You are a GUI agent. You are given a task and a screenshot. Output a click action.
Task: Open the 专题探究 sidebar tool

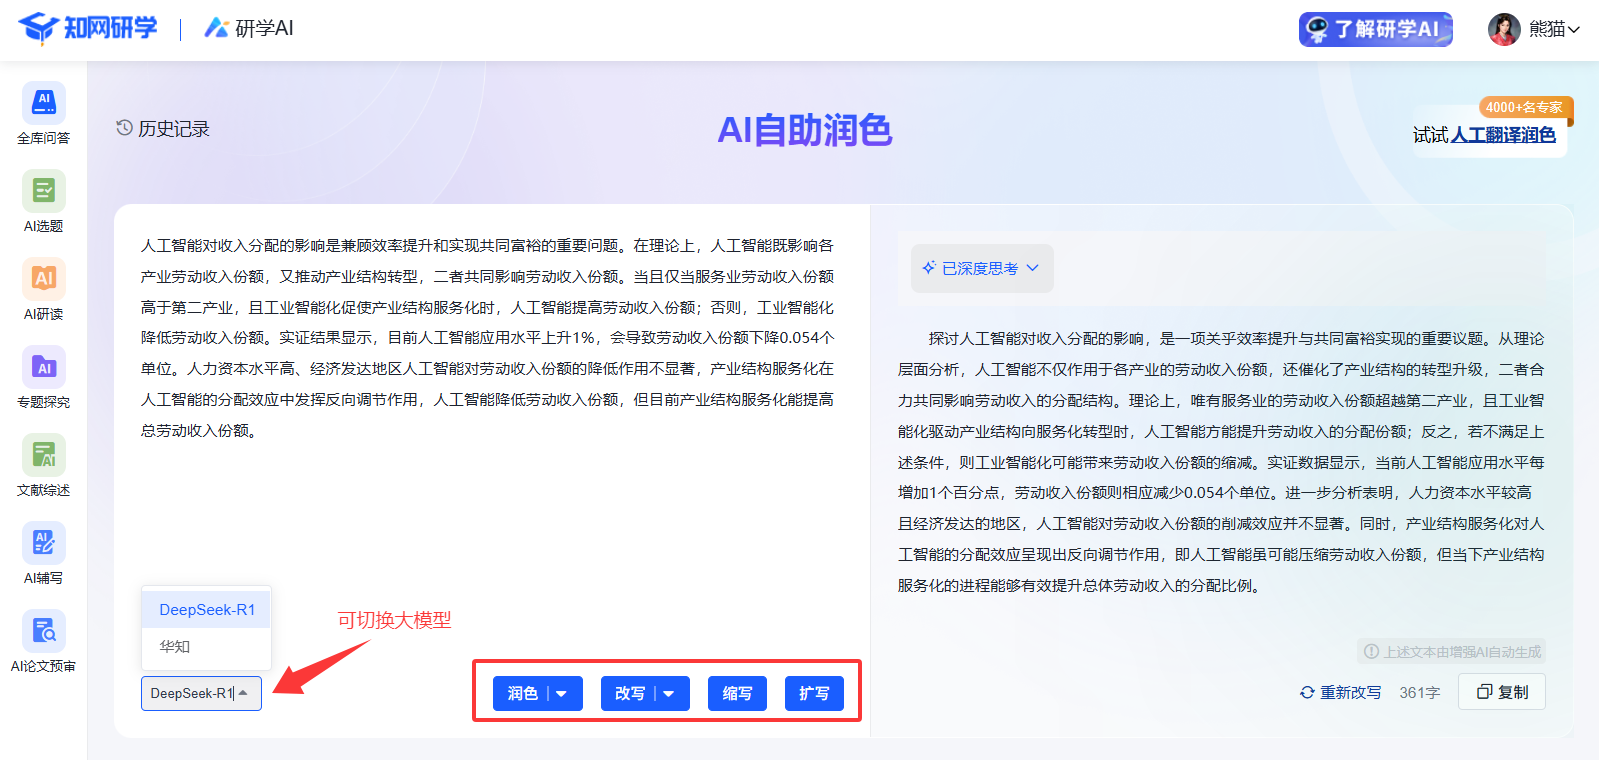pyautogui.click(x=43, y=368)
